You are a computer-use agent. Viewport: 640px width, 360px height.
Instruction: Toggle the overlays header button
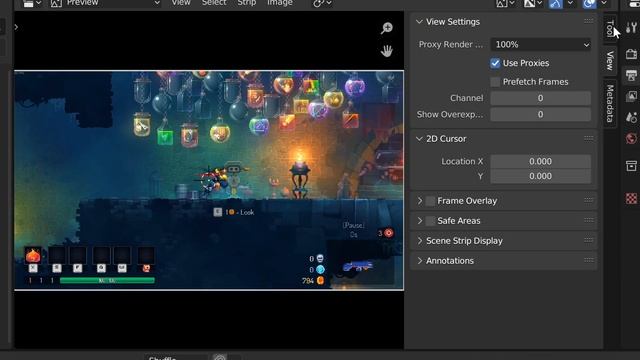pos(589,3)
